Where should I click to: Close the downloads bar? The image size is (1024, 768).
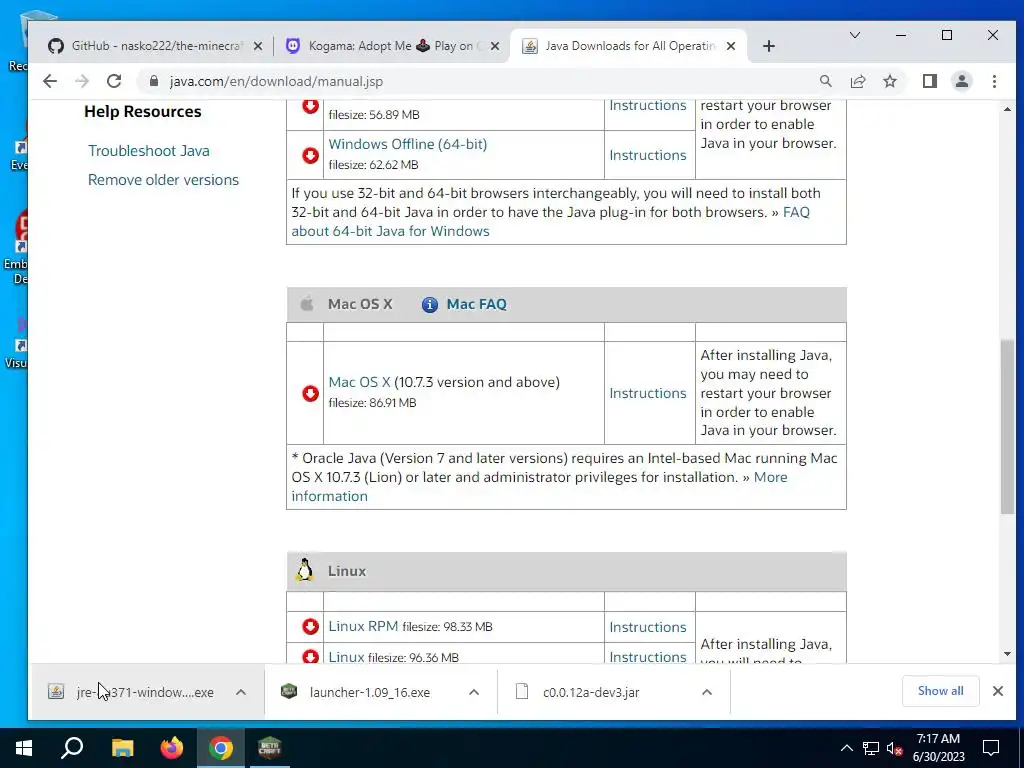997,691
